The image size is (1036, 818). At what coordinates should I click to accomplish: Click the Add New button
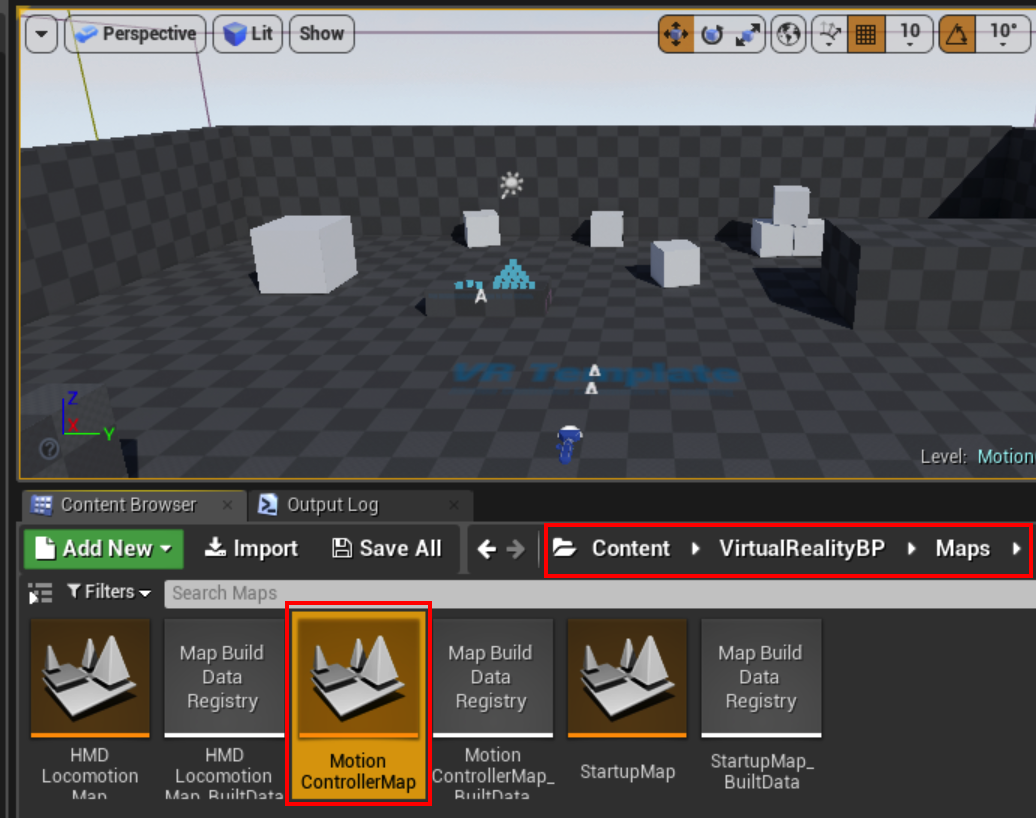pos(102,548)
